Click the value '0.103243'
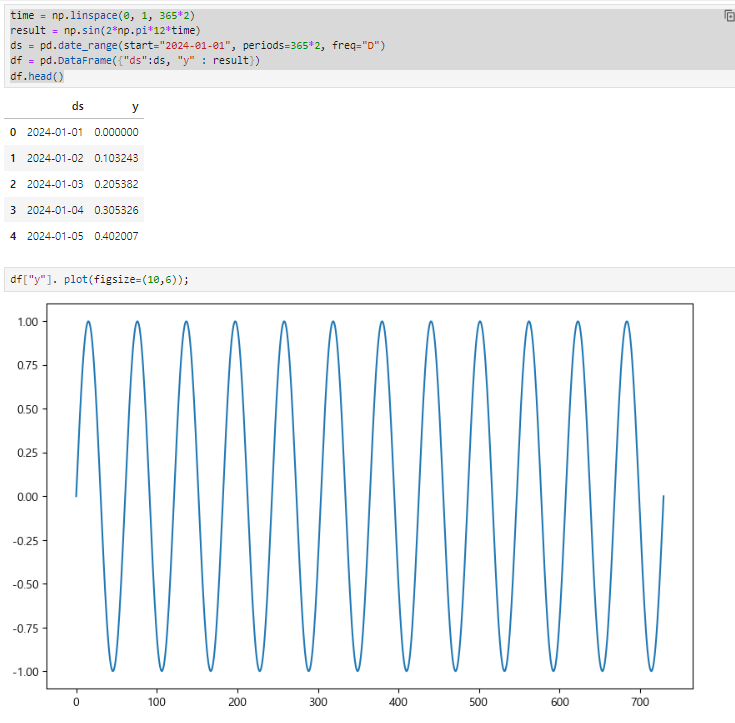 pos(116,158)
